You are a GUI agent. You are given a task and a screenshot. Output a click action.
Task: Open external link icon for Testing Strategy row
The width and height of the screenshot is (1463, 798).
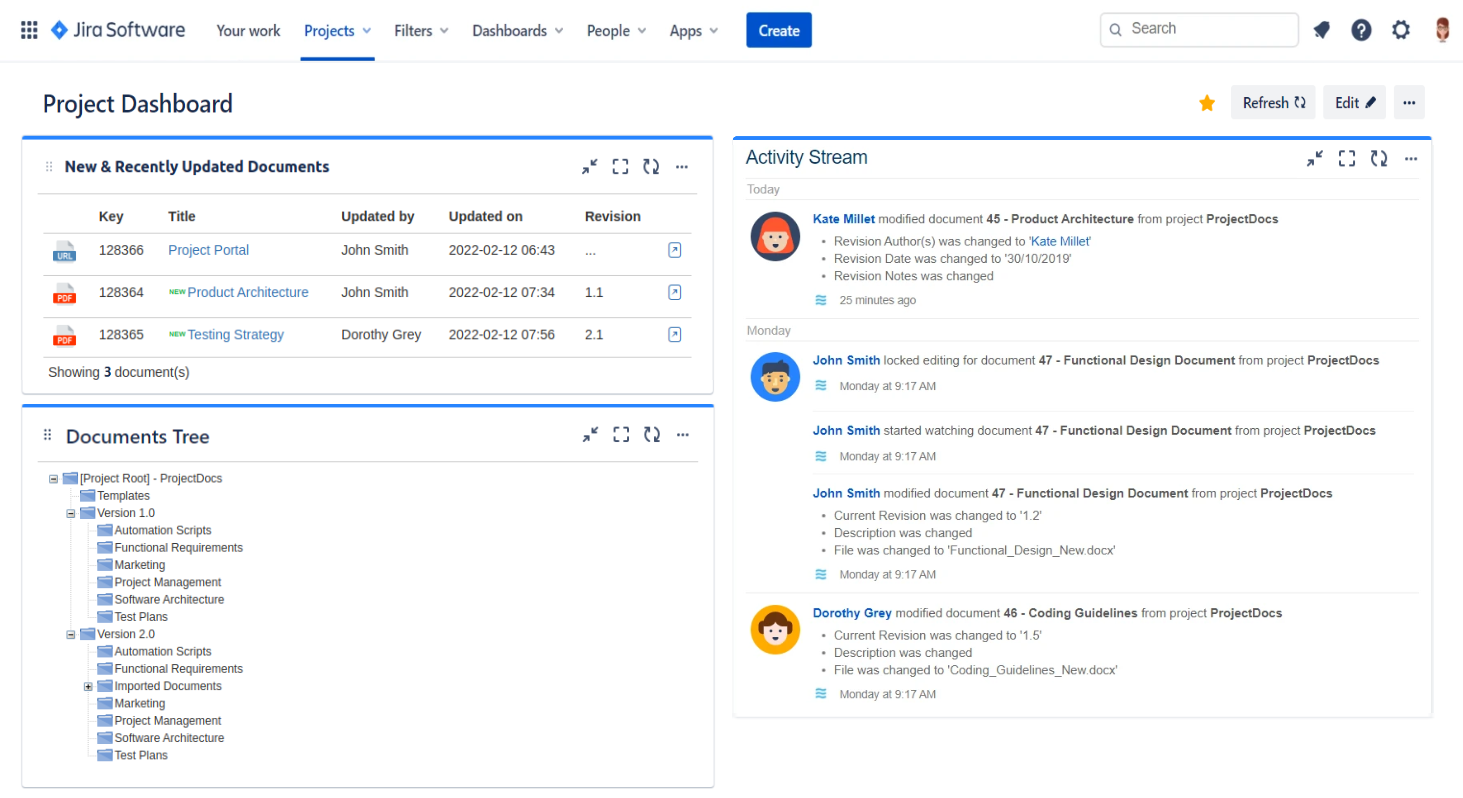pyautogui.click(x=674, y=334)
